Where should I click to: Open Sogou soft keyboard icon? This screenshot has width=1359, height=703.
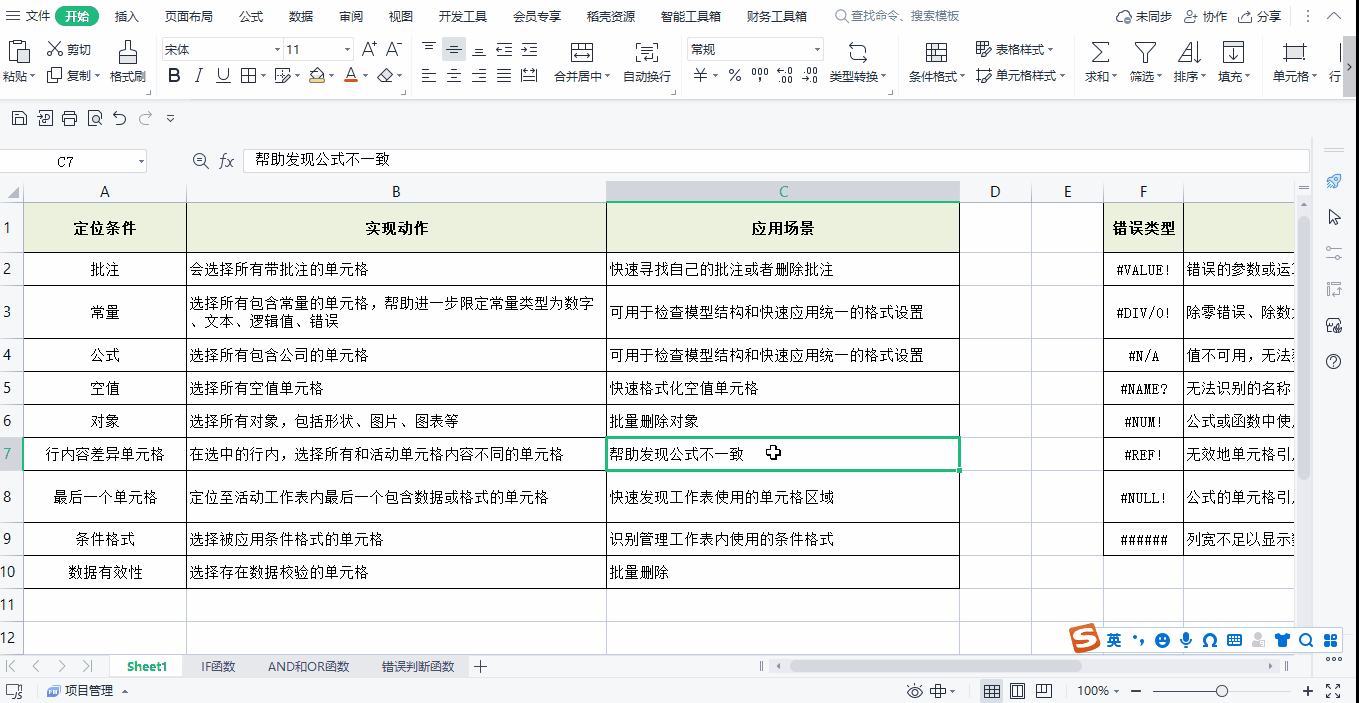(1234, 640)
